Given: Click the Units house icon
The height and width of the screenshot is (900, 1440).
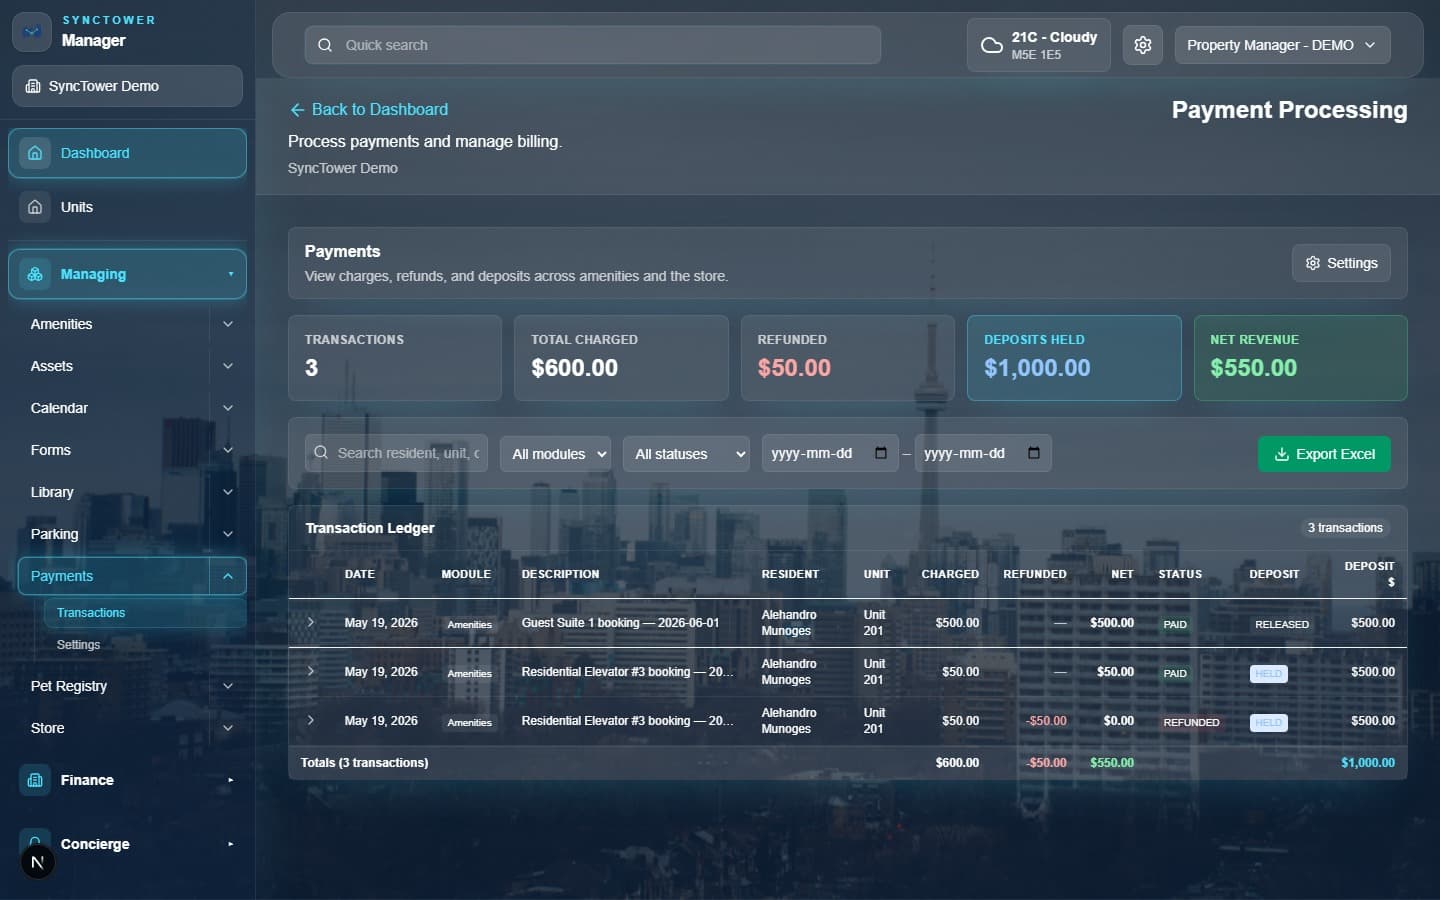Looking at the screenshot, I should click(35, 207).
